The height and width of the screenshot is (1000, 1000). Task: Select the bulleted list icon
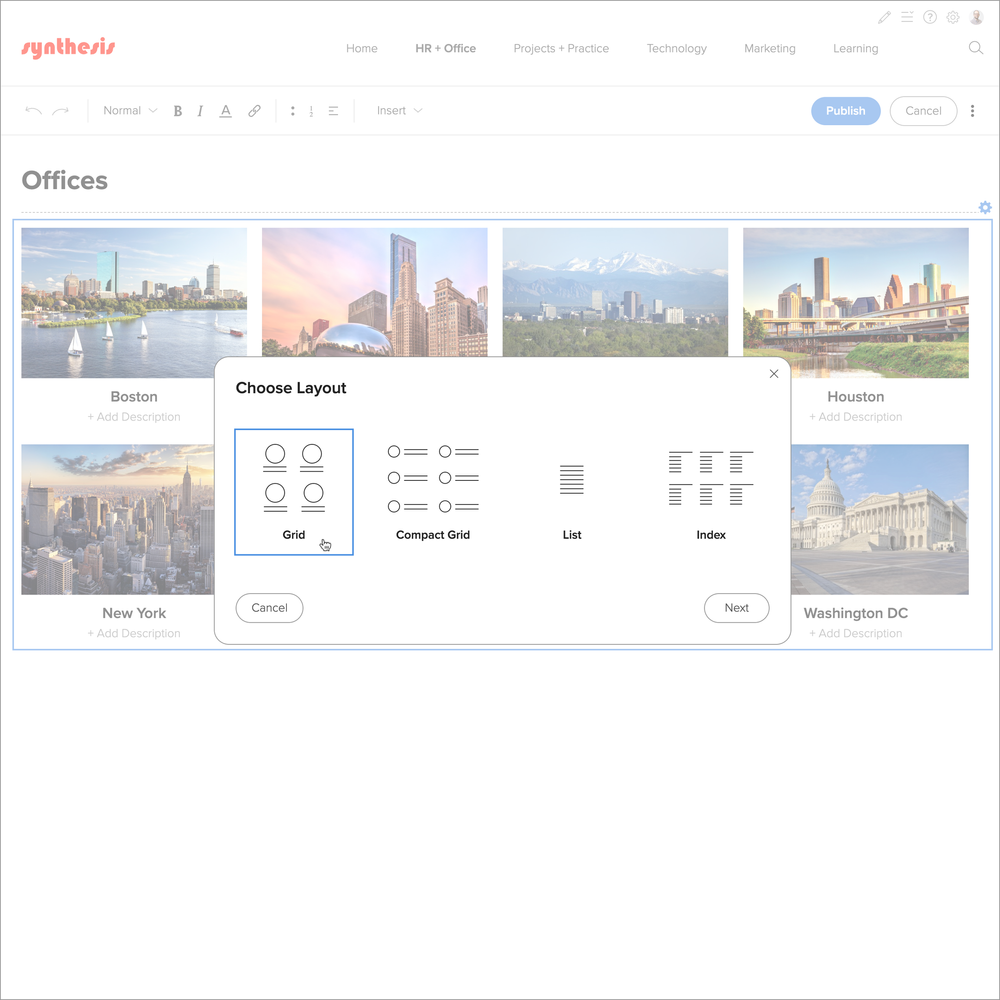click(293, 110)
